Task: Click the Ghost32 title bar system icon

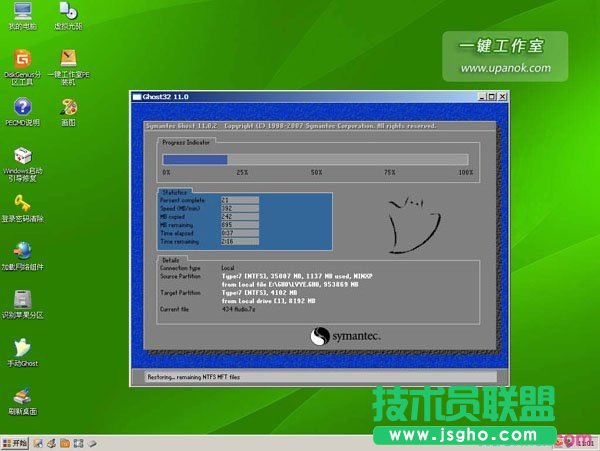Action: (137, 97)
